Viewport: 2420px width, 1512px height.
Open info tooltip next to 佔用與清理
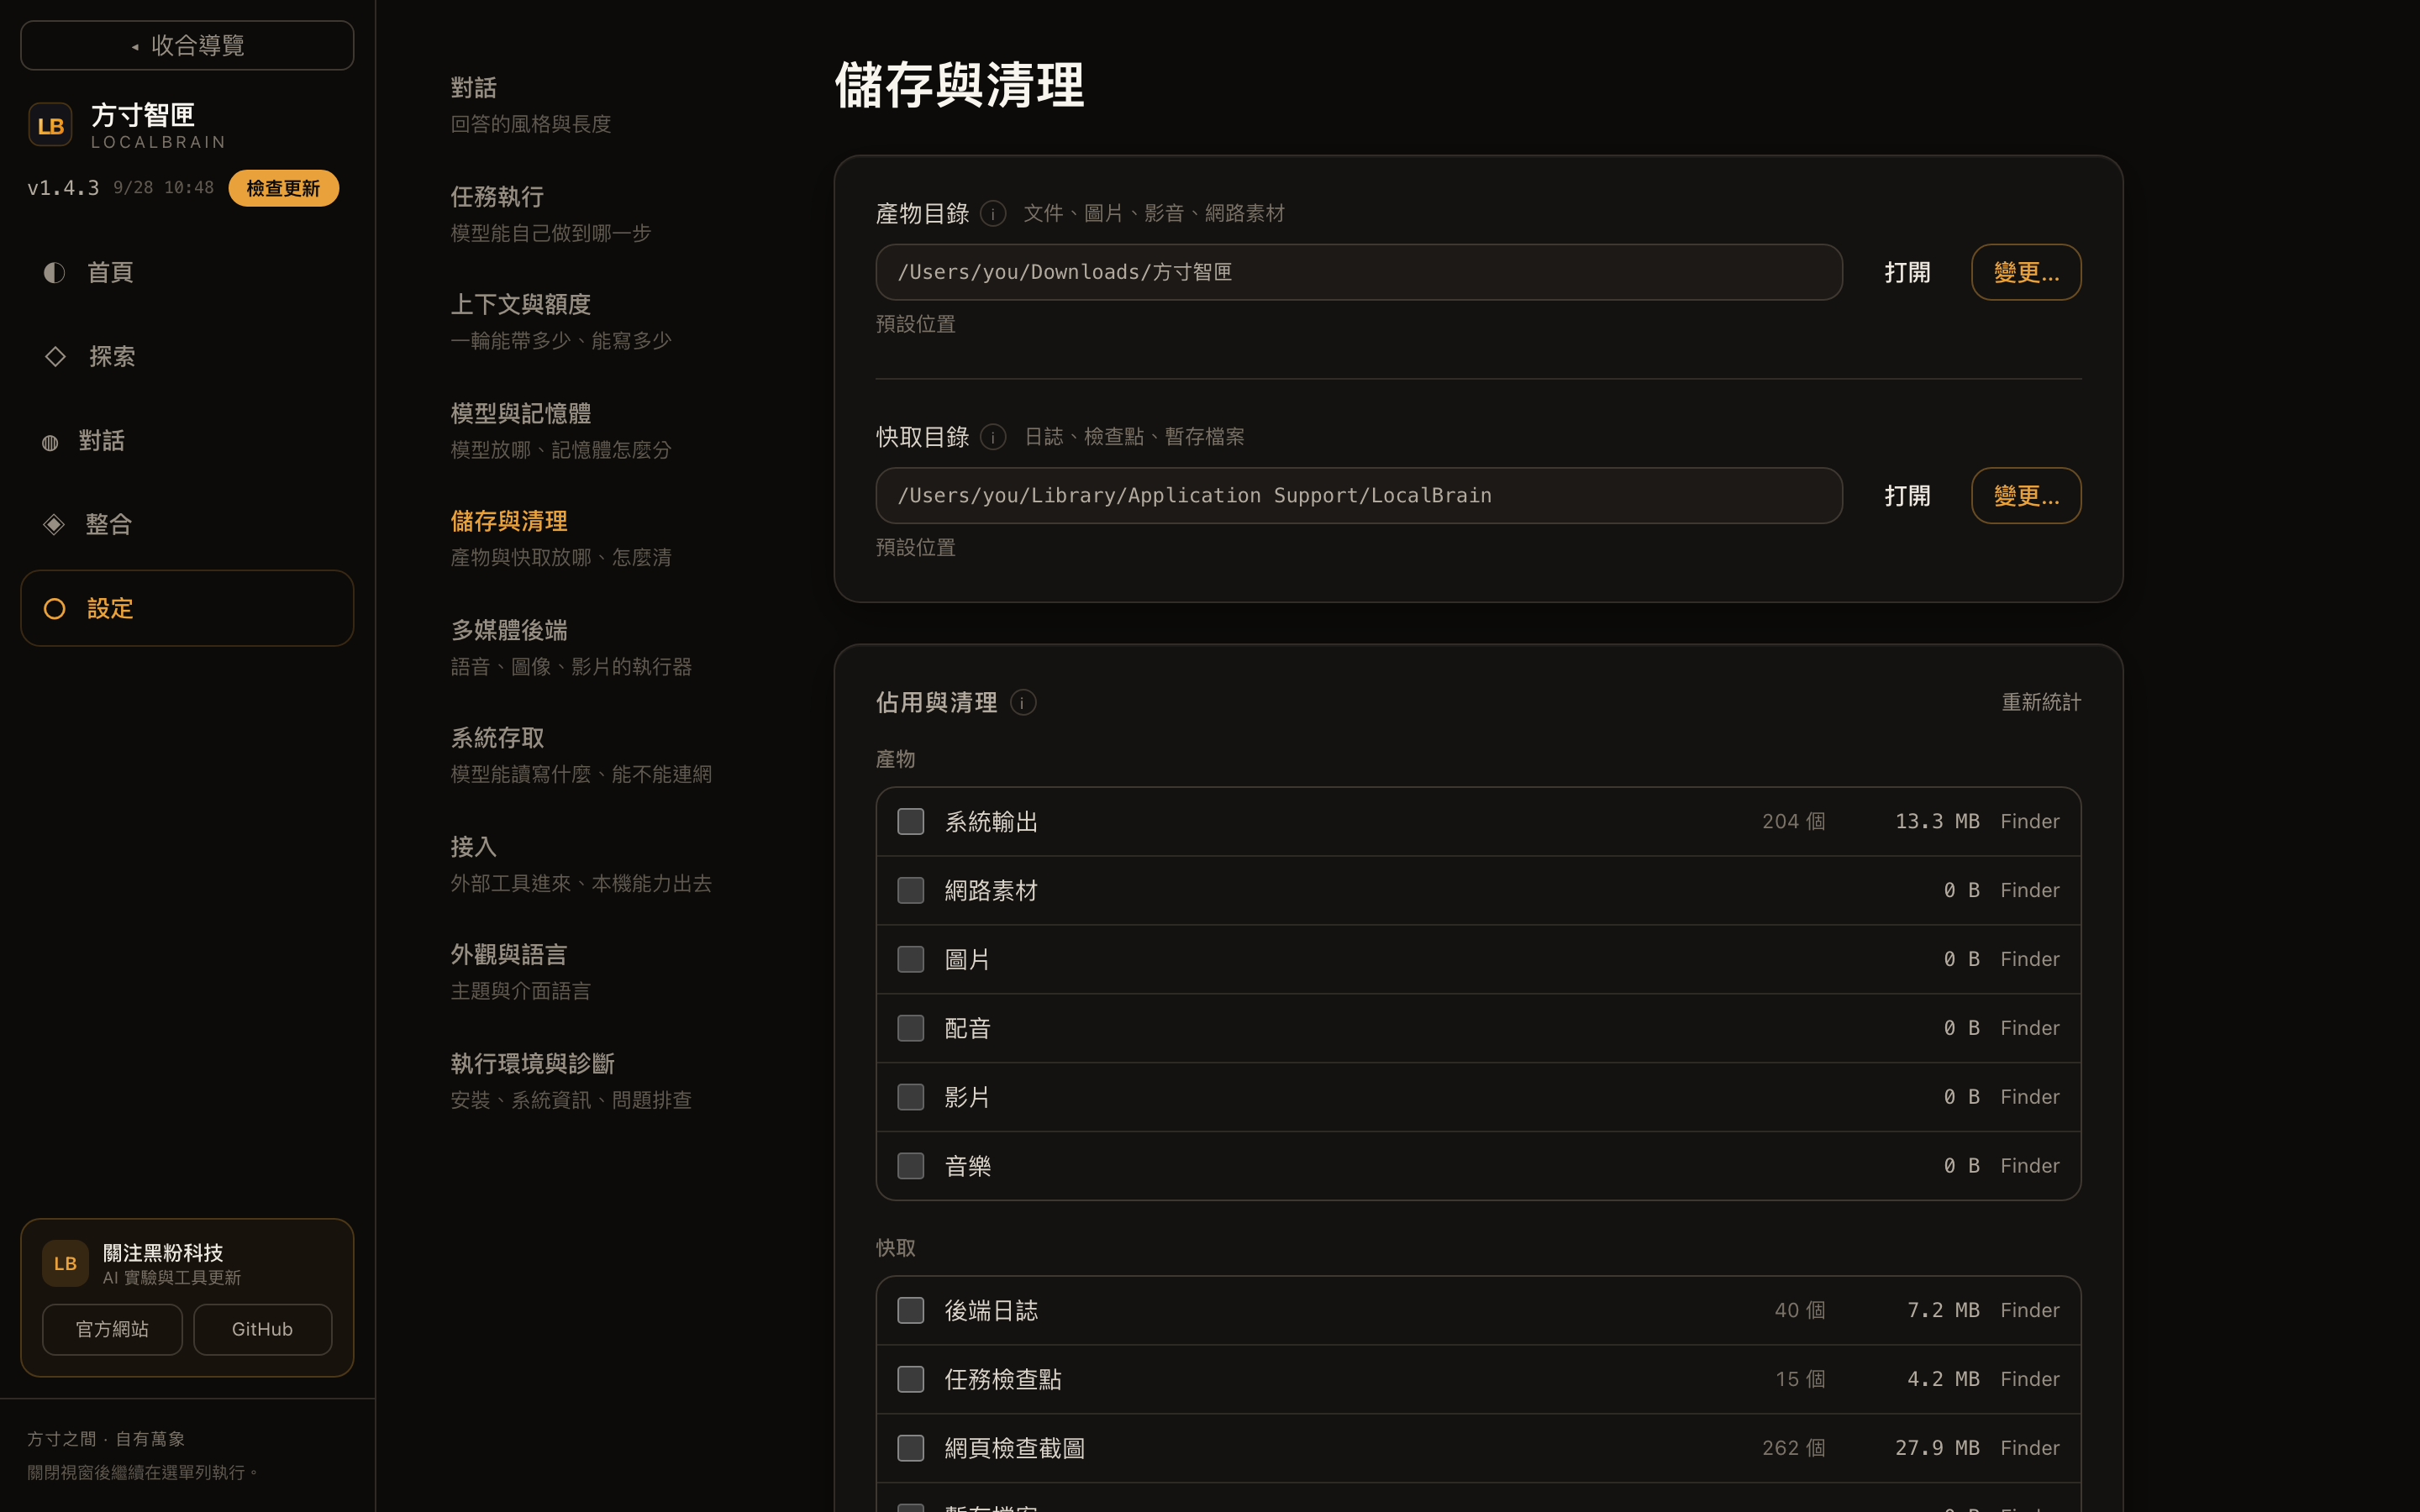coord(1022,702)
